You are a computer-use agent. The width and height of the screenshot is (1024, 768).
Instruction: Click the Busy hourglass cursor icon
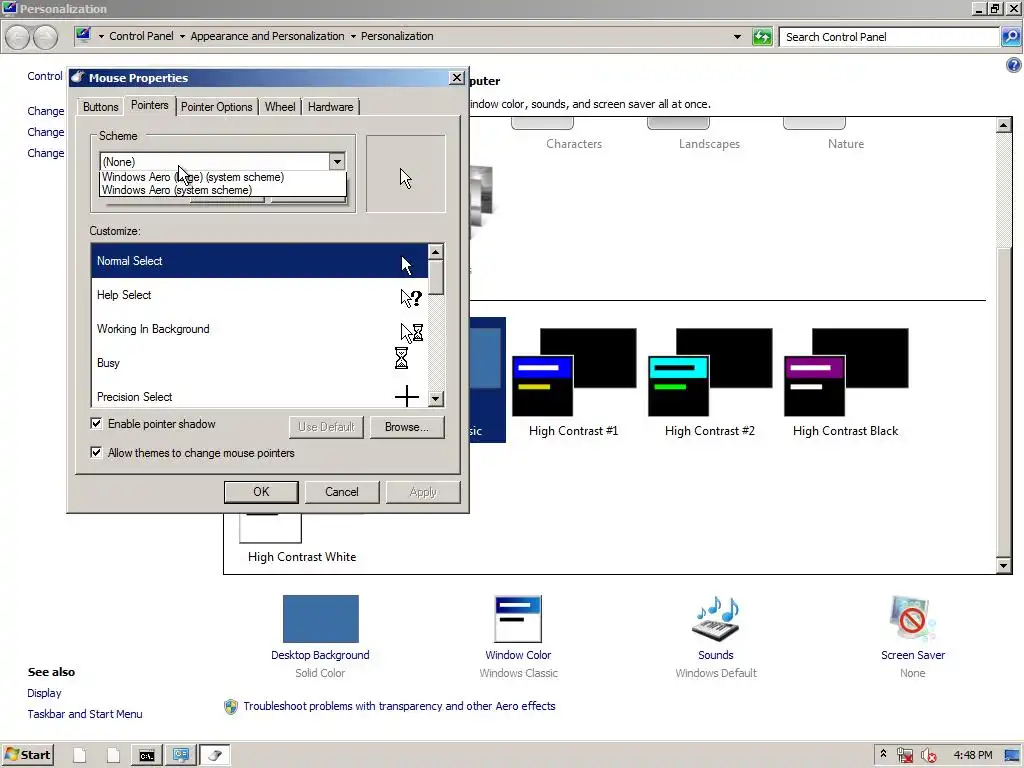tap(402, 358)
